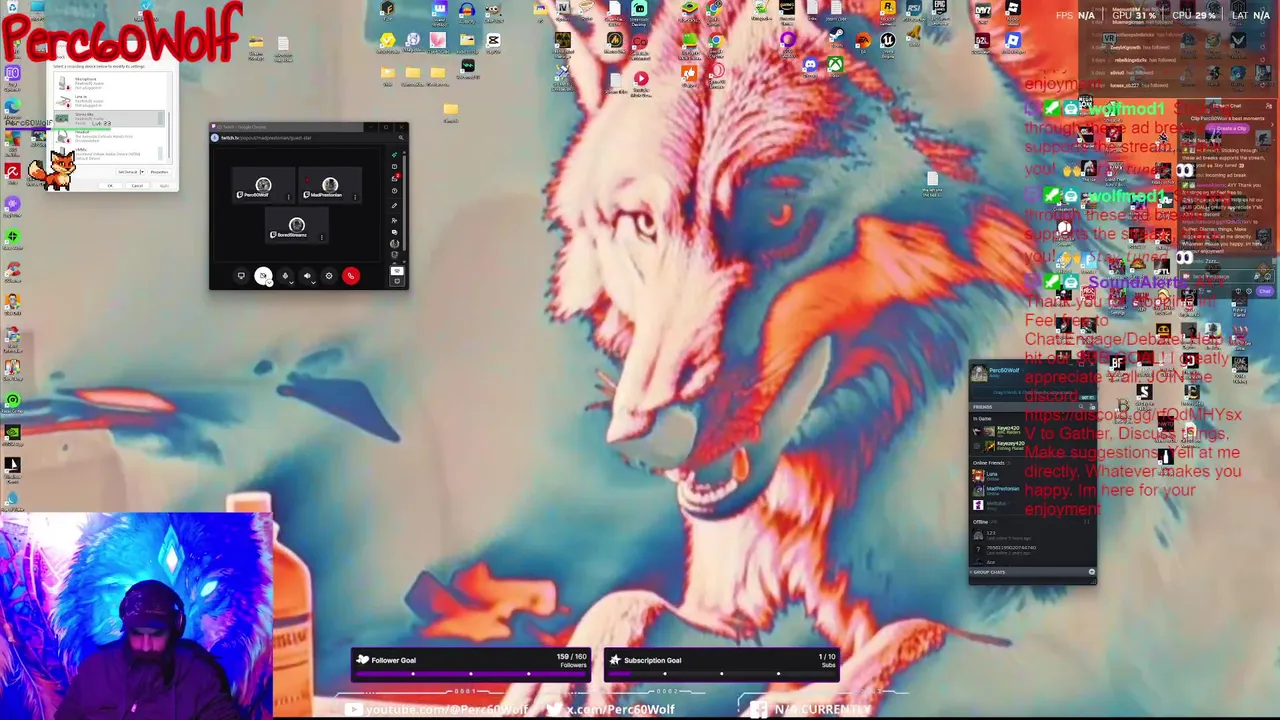Toggle the camera in Guest Star window
This screenshot has width=1280, height=720.
pyautogui.click(x=263, y=276)
